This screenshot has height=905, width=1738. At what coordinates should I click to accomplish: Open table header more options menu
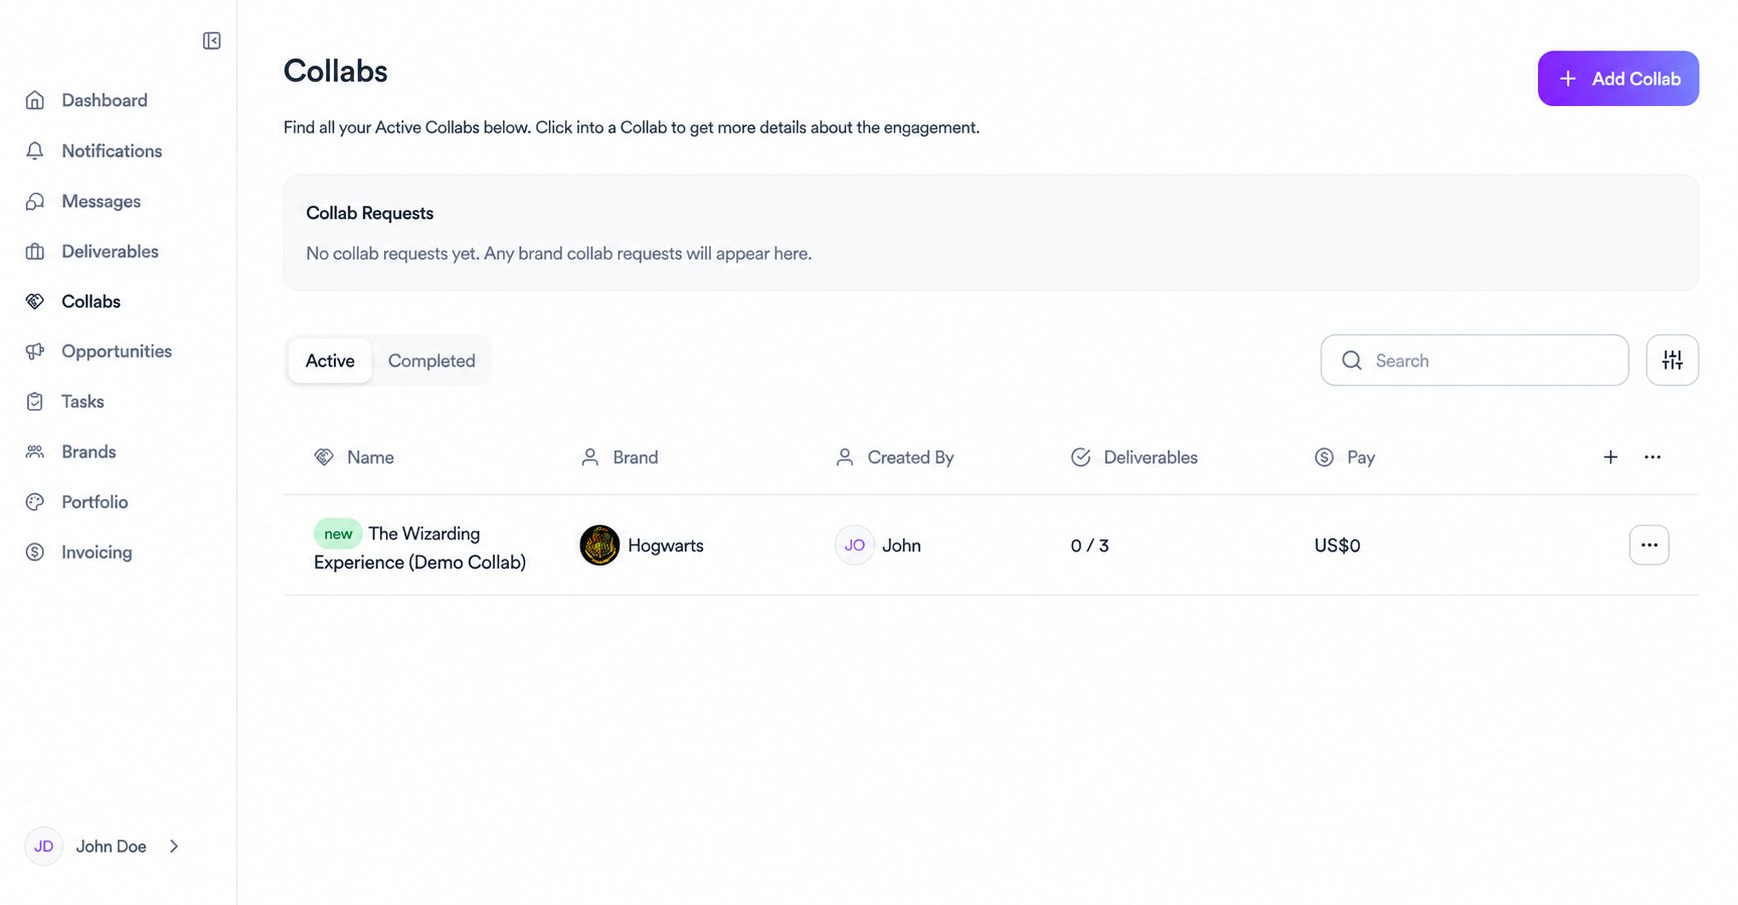tap(1652, 457)
